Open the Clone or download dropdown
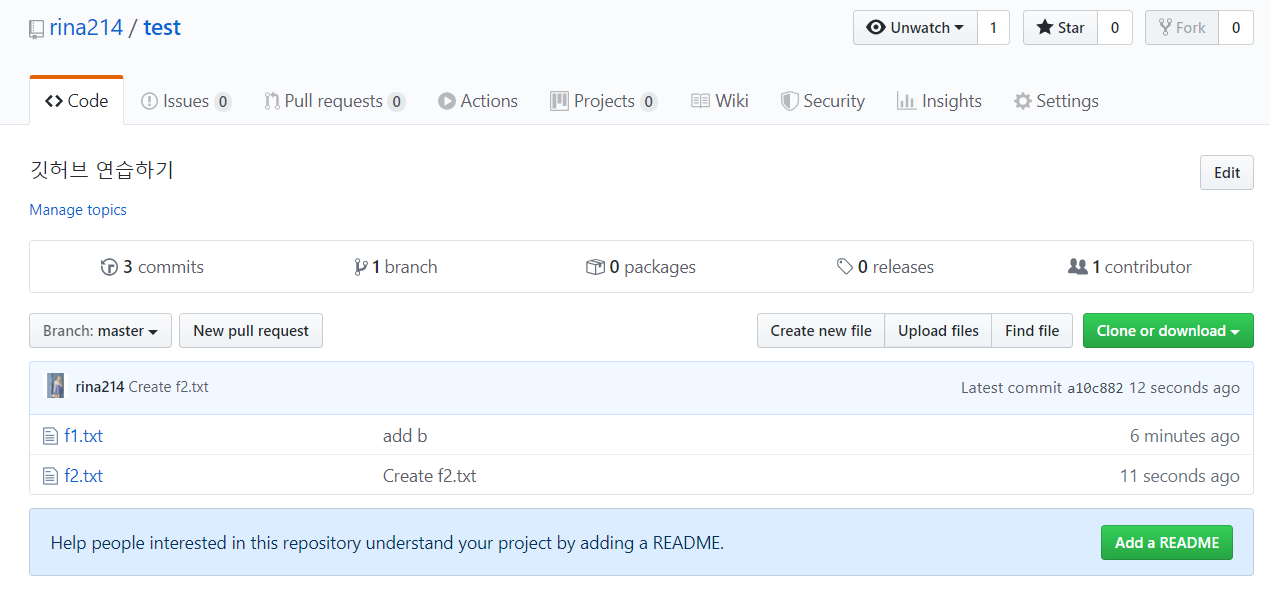The width and height of the screenshot is (1270, 608). click(x=1168, y=331)
